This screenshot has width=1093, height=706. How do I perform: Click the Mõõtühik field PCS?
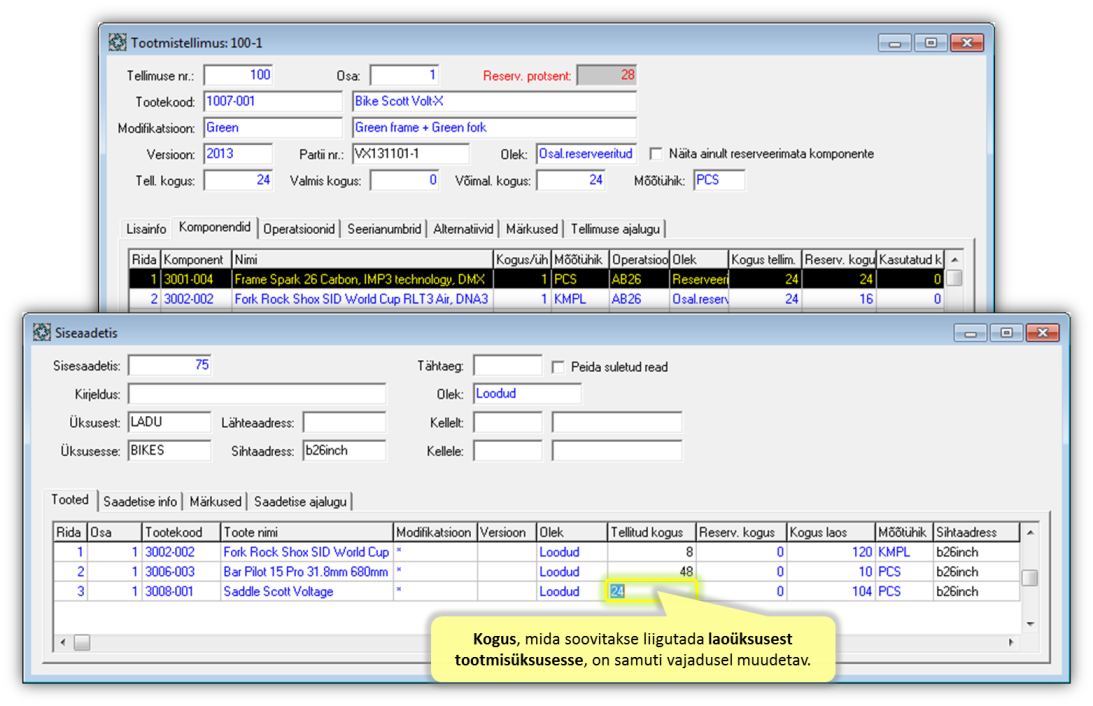719,181
